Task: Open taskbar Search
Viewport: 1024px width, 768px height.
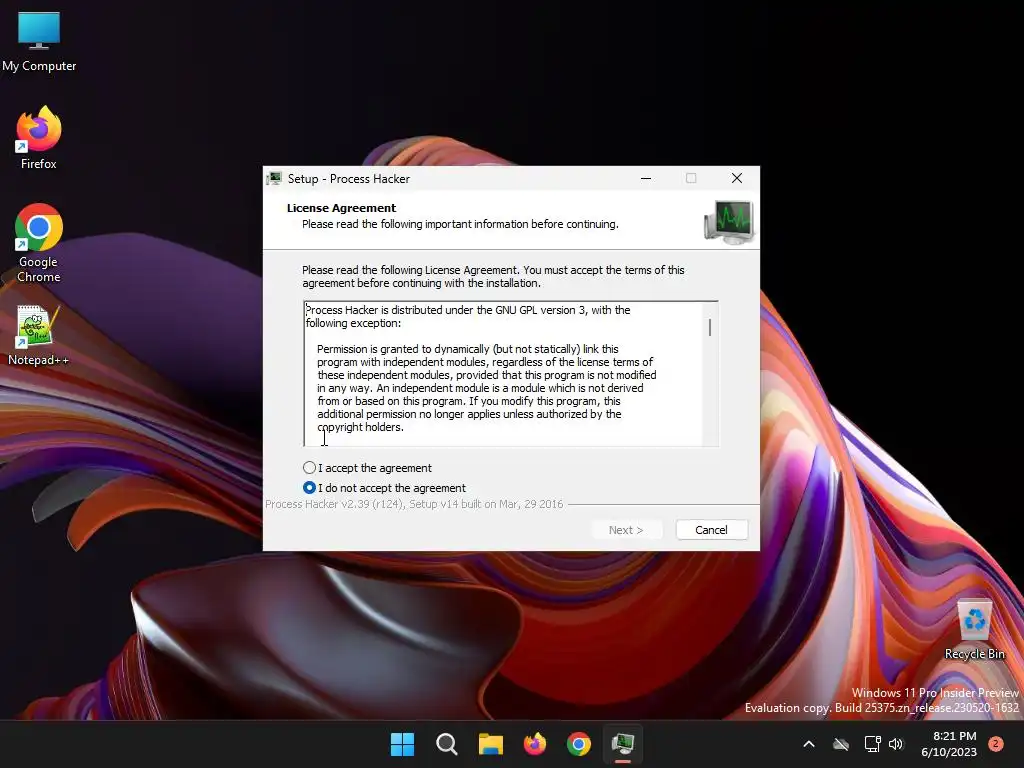Action: [x=447, y=744]
